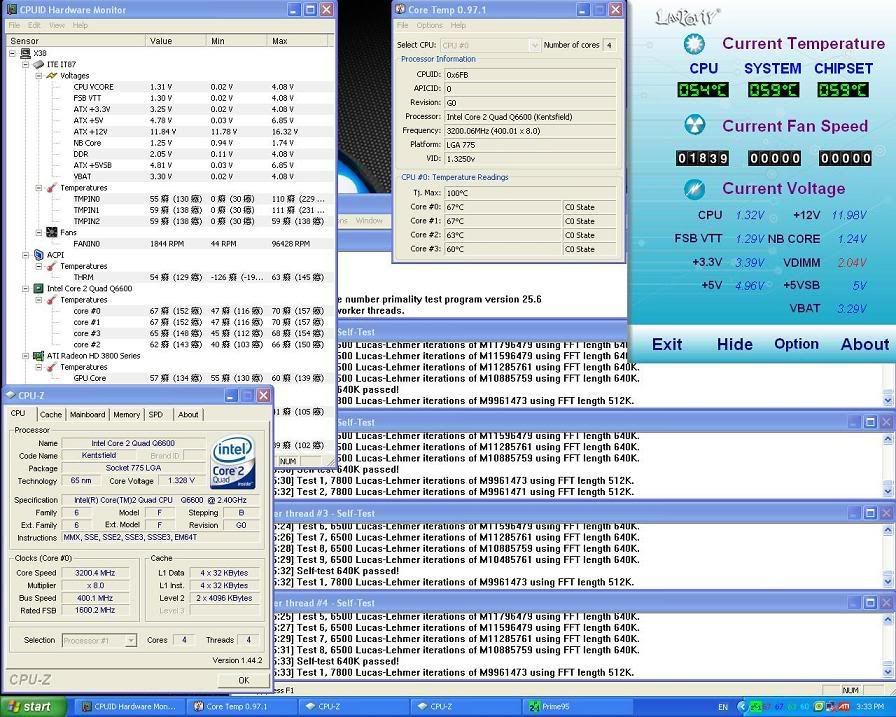Open the Windows start menu

point(33,707)
